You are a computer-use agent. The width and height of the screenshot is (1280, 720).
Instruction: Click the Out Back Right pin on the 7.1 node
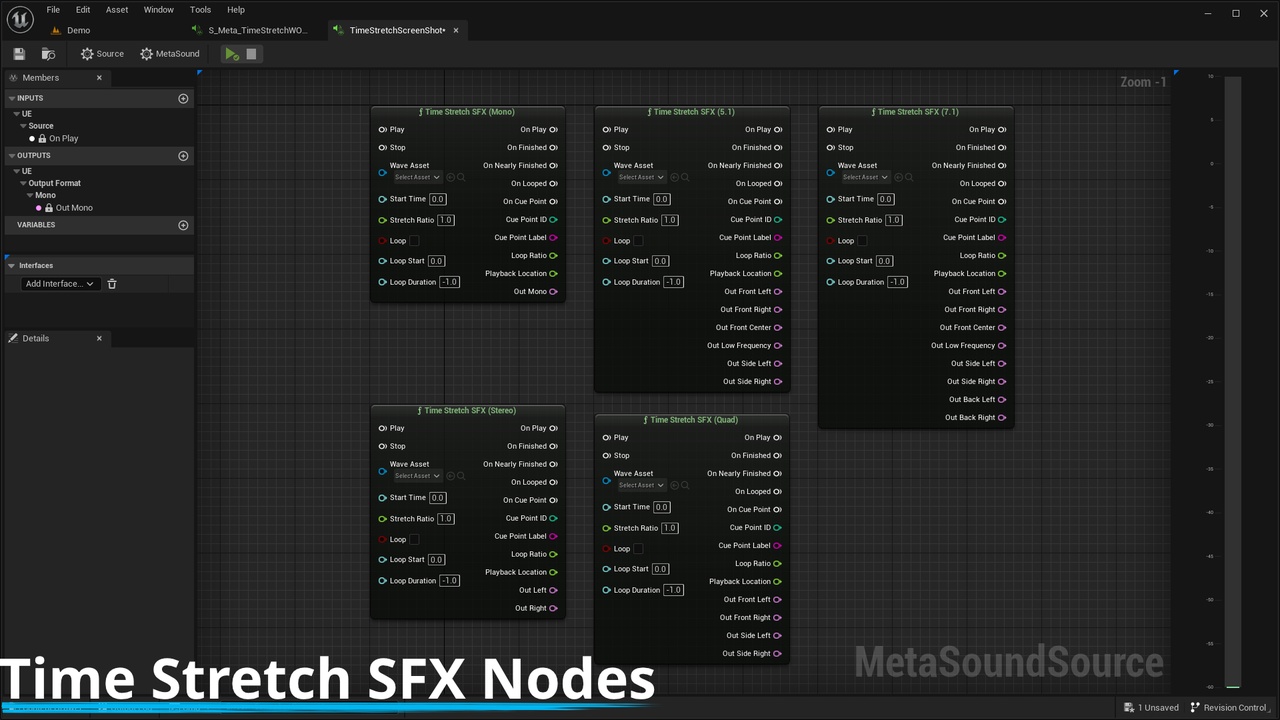click(x=1002, y=418)
